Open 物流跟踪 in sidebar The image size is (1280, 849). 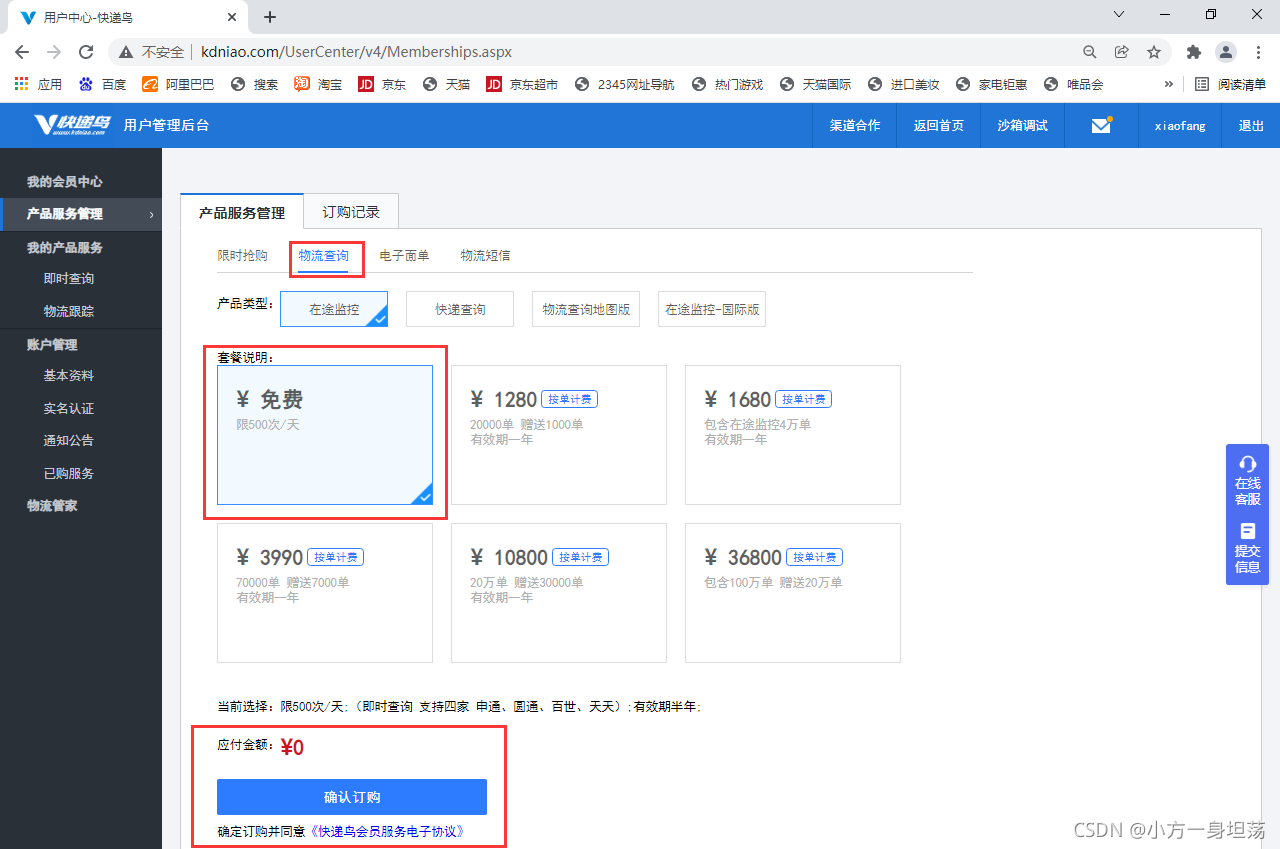(69, 311)
